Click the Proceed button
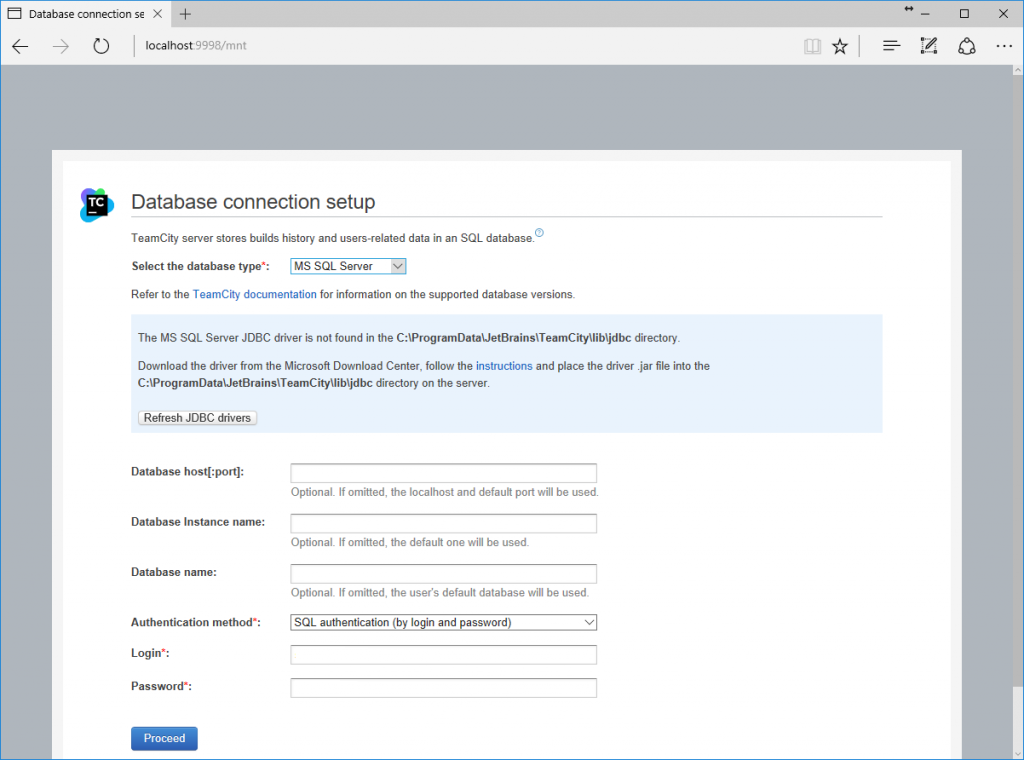The width and height of the screenshot is (1024, 760). click(165, 738)
